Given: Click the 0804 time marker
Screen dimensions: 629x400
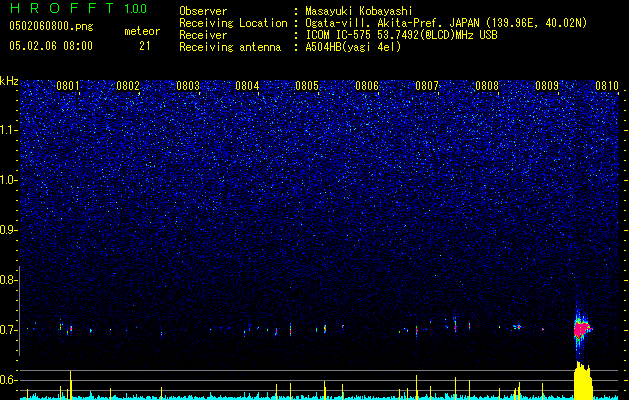Looking at the screenshot, I should coord(247,86).
